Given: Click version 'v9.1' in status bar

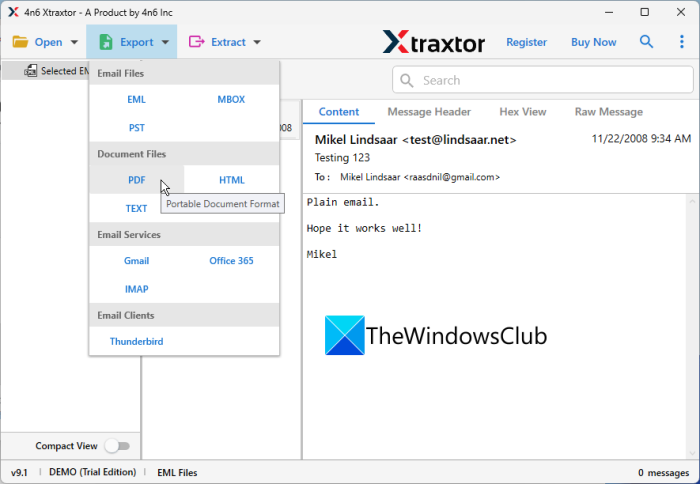Looking at the screenshot, I should coord(19,472).
